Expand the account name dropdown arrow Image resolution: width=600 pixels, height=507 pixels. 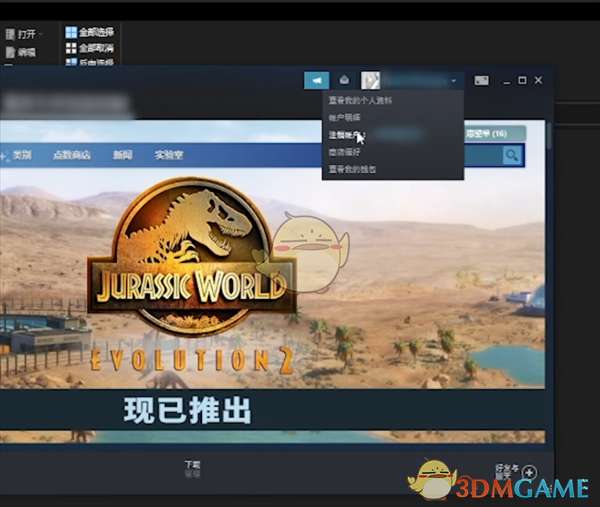pos(453,80)
